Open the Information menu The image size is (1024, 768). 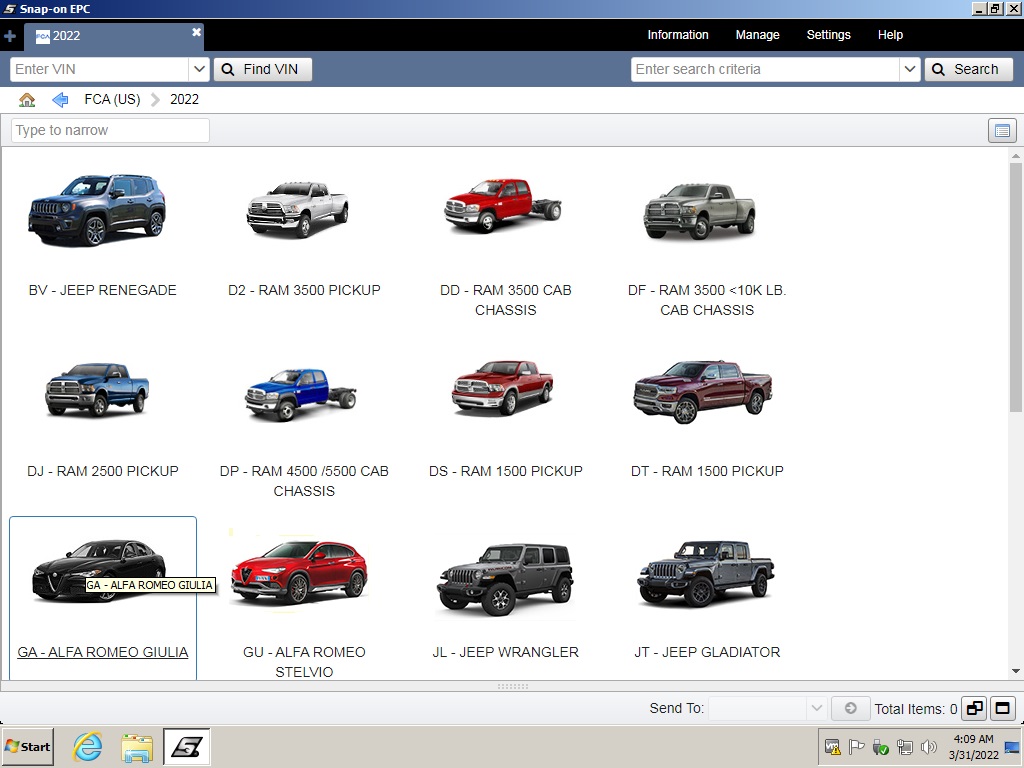(x=678, y=35)
